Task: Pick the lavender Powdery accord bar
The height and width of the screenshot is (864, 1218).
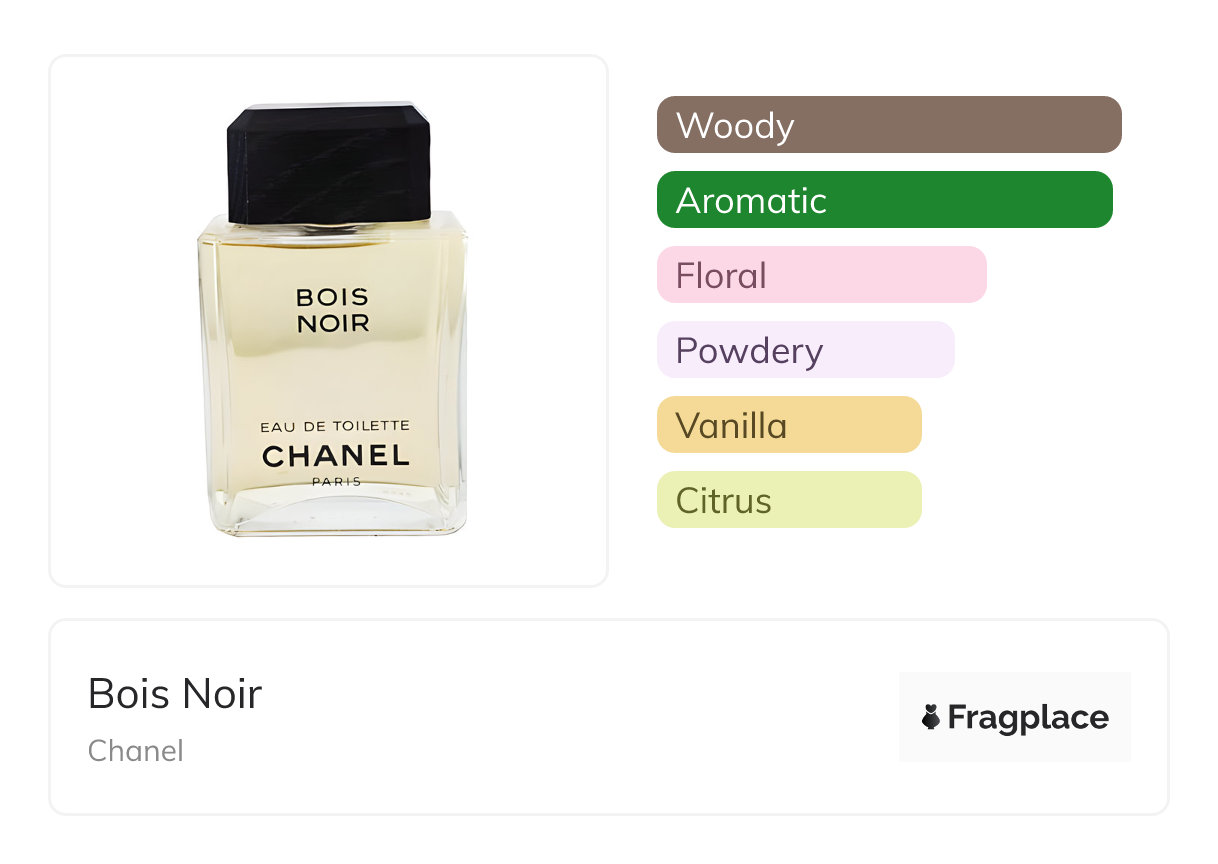Action: (x=805, y=350)
